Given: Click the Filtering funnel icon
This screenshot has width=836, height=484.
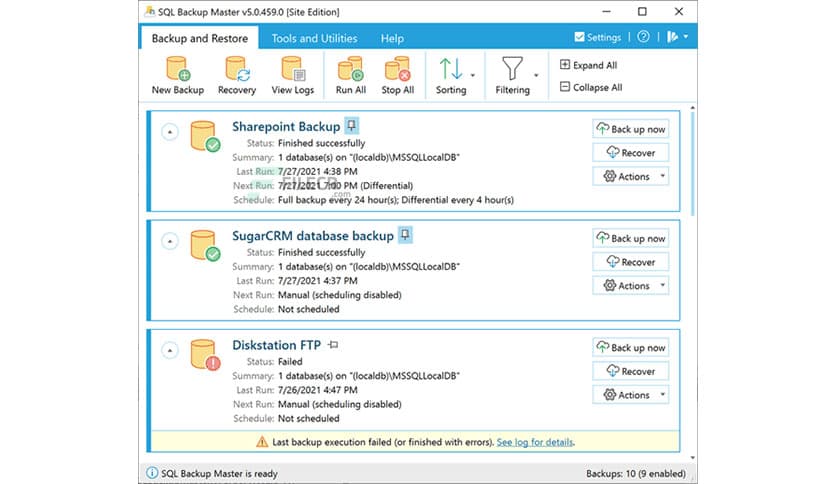Looking at the screenshot, I should 512,69.
